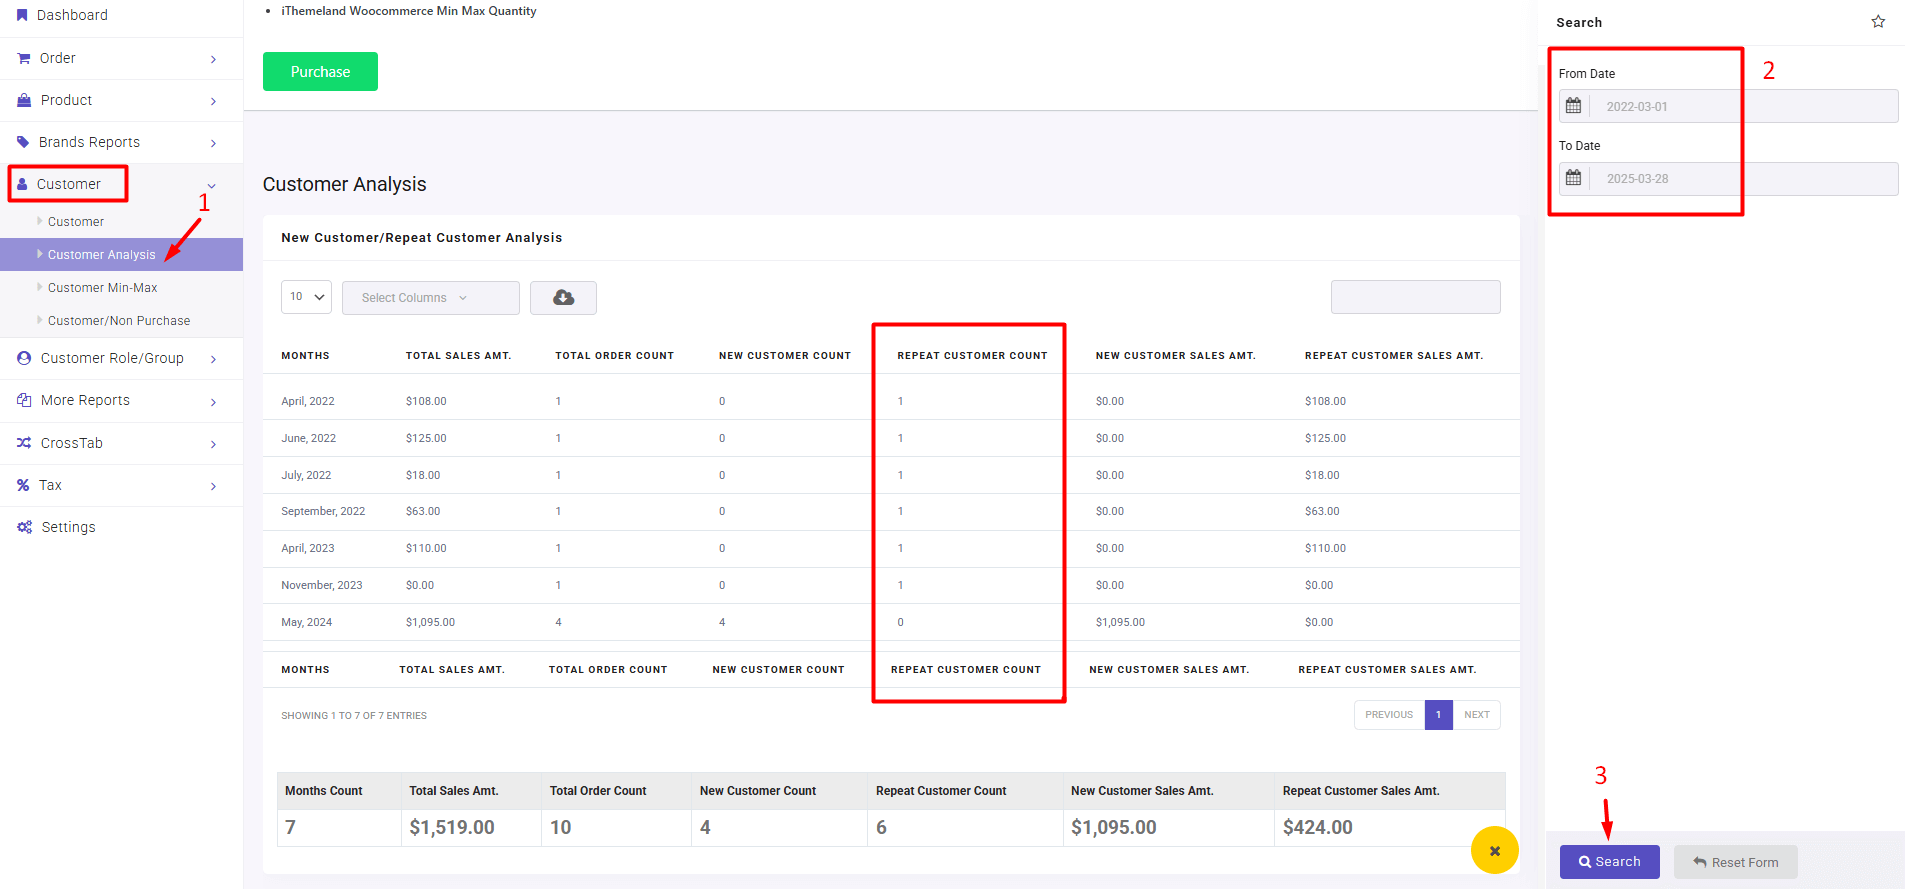
Task: Open Customer Min-Max report
Action: point(103,288)
